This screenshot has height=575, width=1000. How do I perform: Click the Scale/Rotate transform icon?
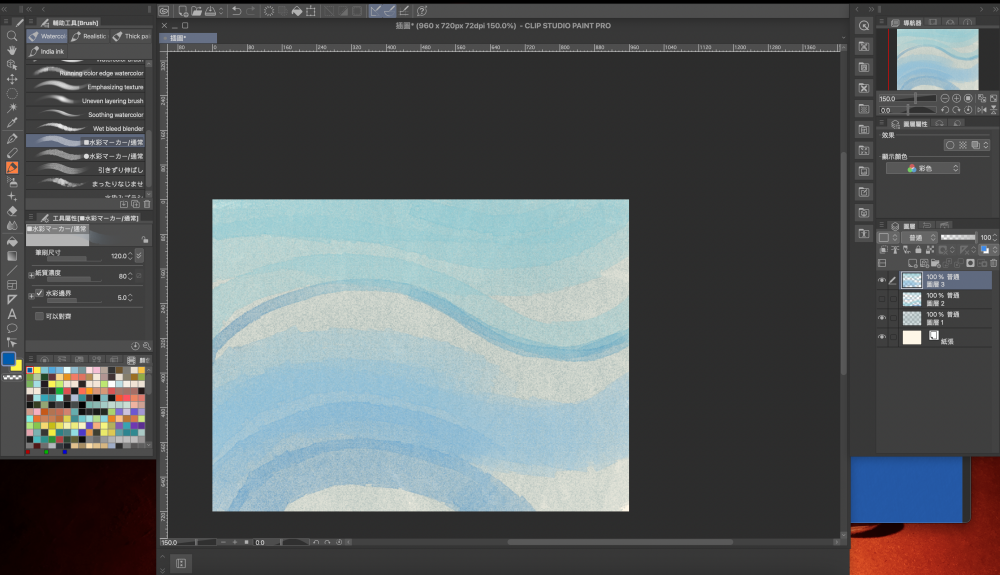(x=311, y=11)
